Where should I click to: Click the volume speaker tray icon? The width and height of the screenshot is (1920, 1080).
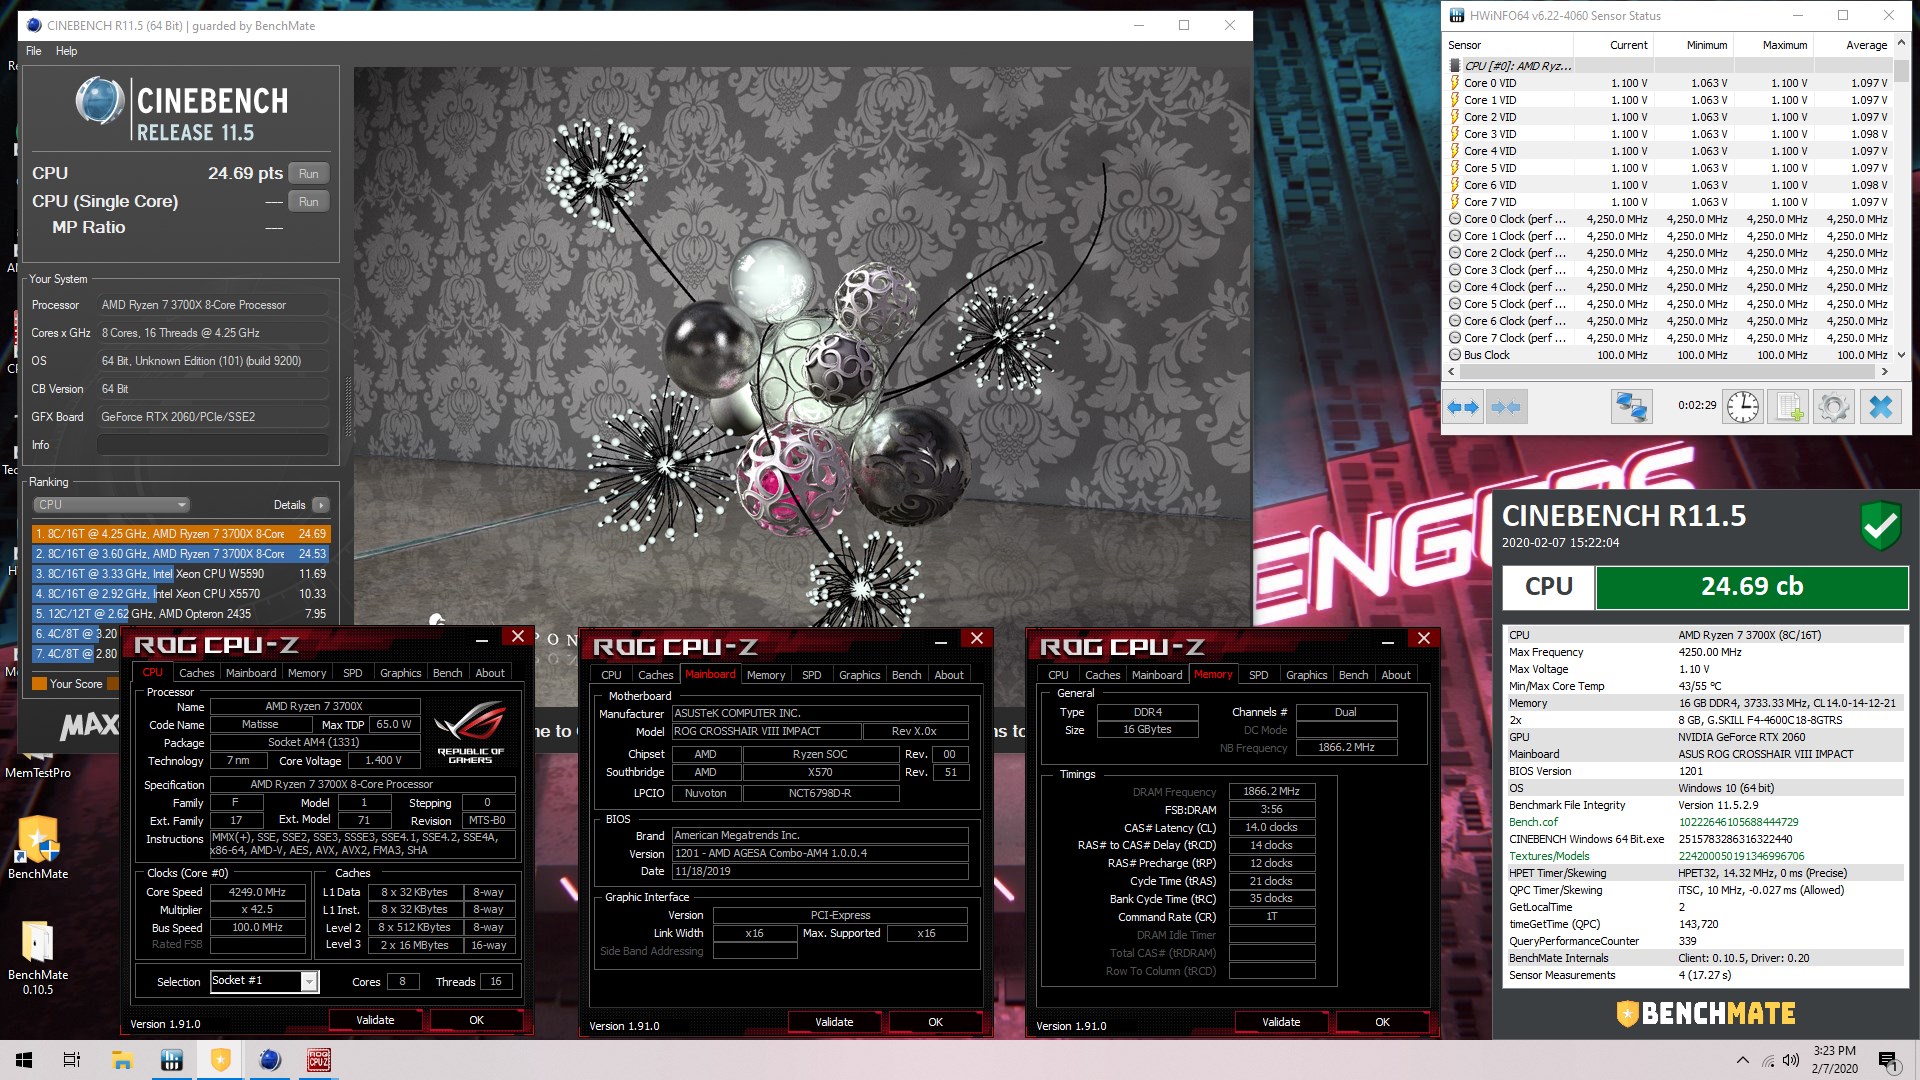tap(1791, 1060)
